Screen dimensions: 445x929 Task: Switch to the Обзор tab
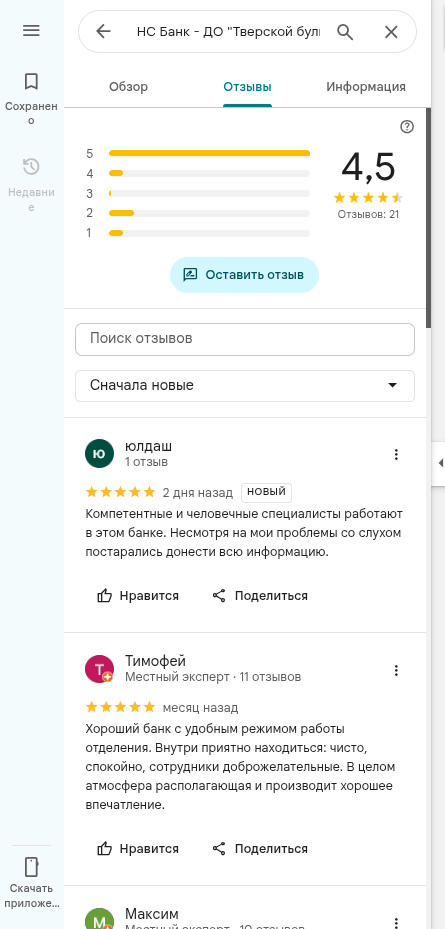(129, 87)
